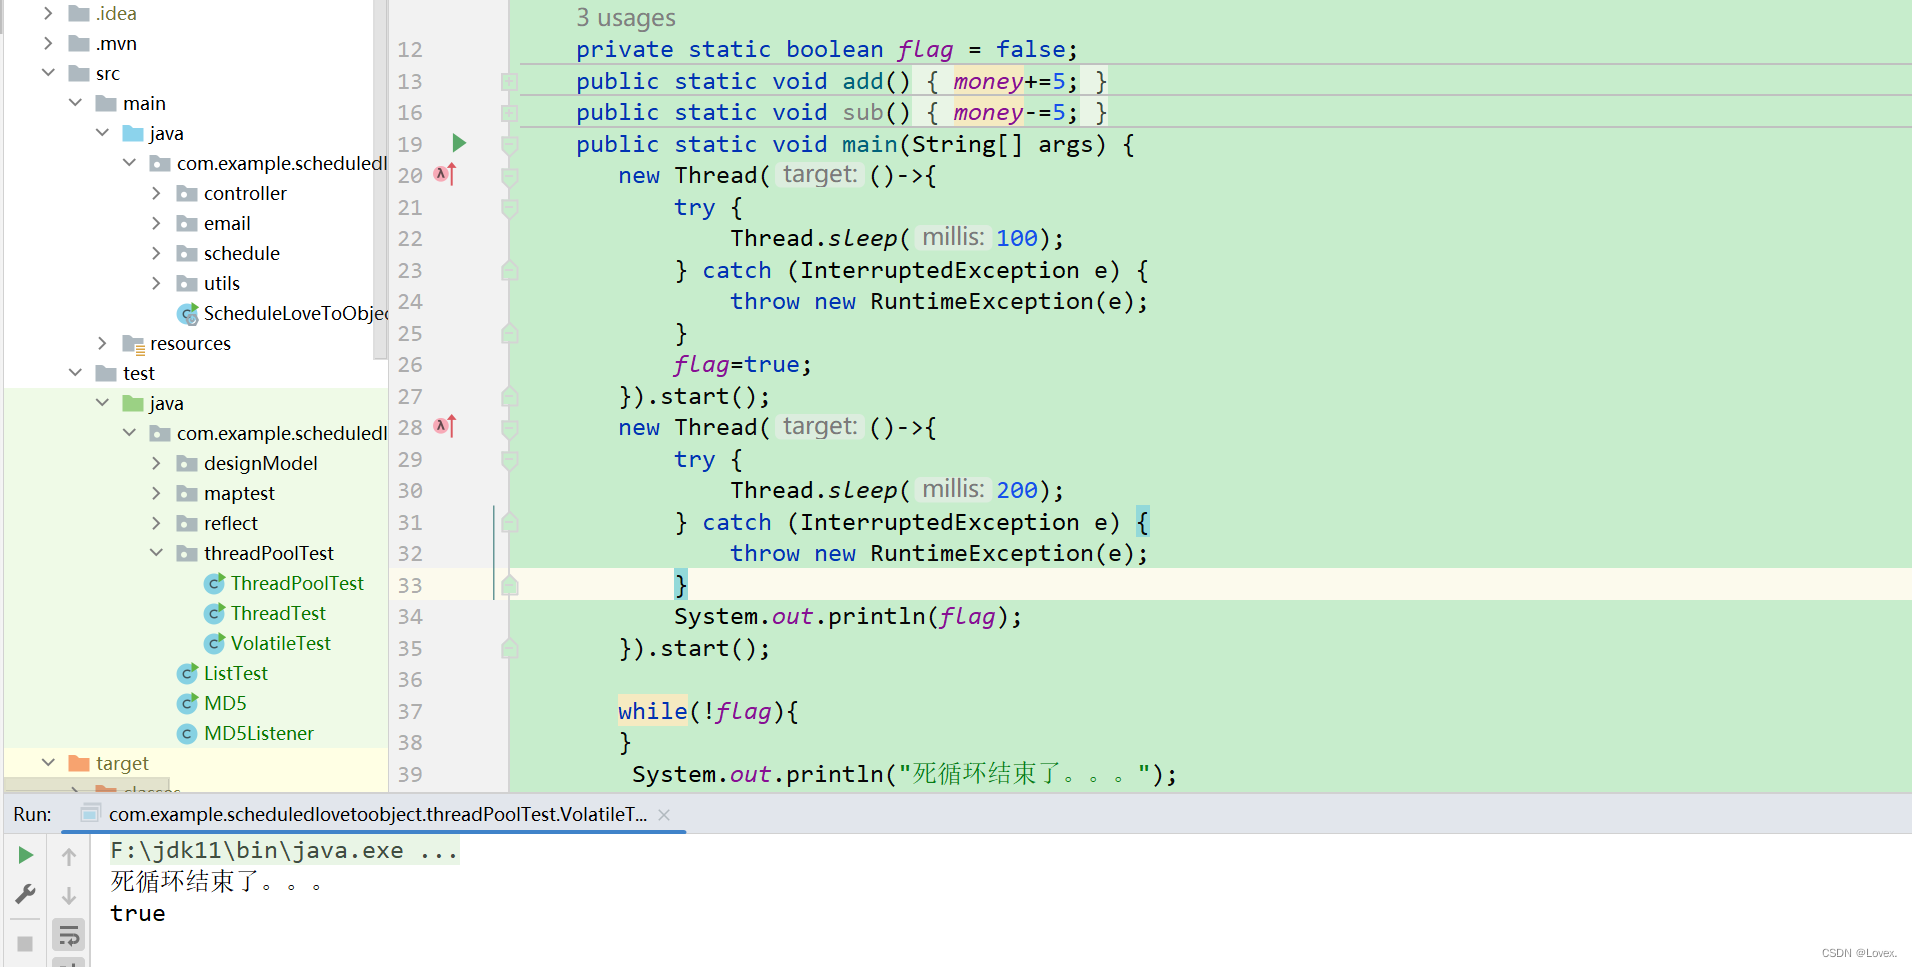The height and width of the screenshot is (967, 1912).
Task: Toggle soft-wrap in Run console
Action: [69, 936]
